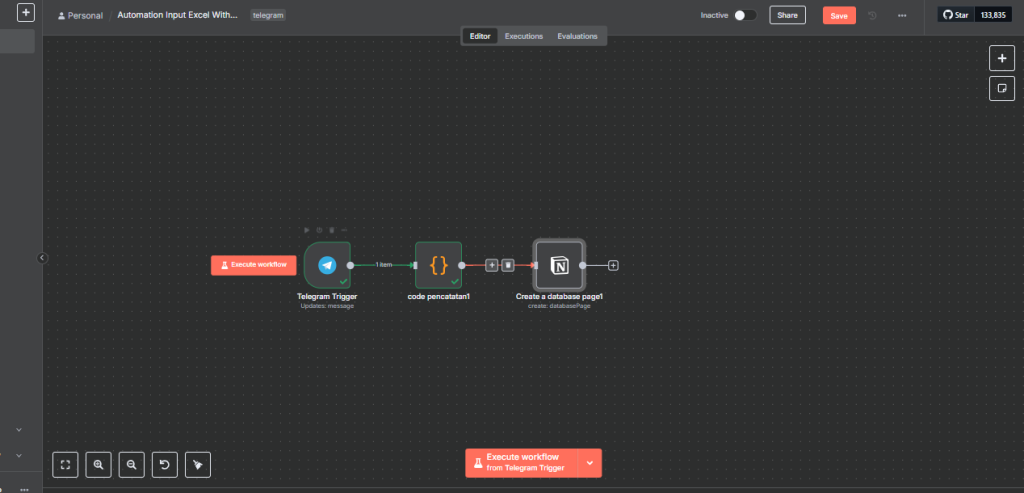Delete the connection between code and Notion
Screen dimensions: 1024x493
pyautogui.click(x=508, y=265)
